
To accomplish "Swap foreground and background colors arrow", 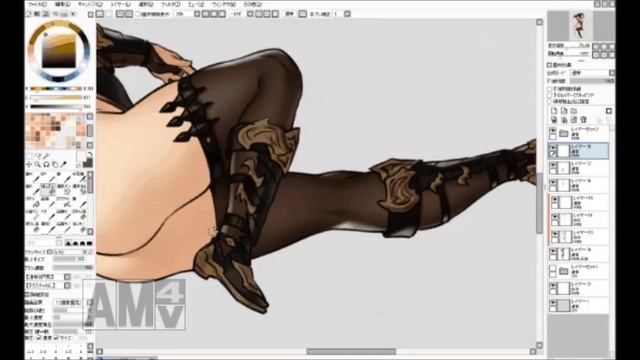I will 90,155.
